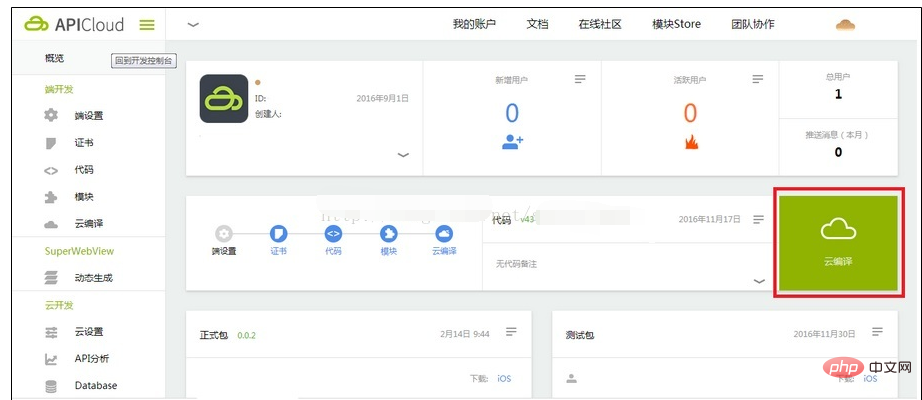Click the APICloud logo
The image size is (922, 400).
[74, 25]
